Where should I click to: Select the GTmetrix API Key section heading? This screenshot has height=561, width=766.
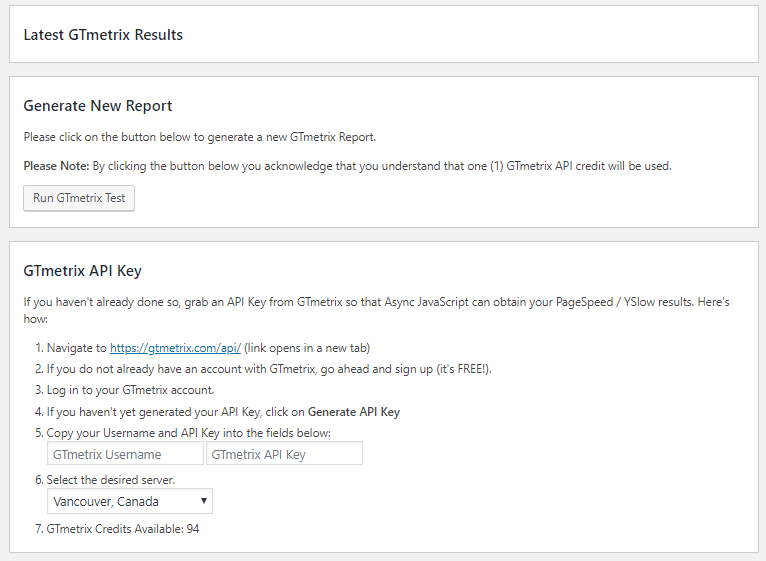click(x=83, y=270)
